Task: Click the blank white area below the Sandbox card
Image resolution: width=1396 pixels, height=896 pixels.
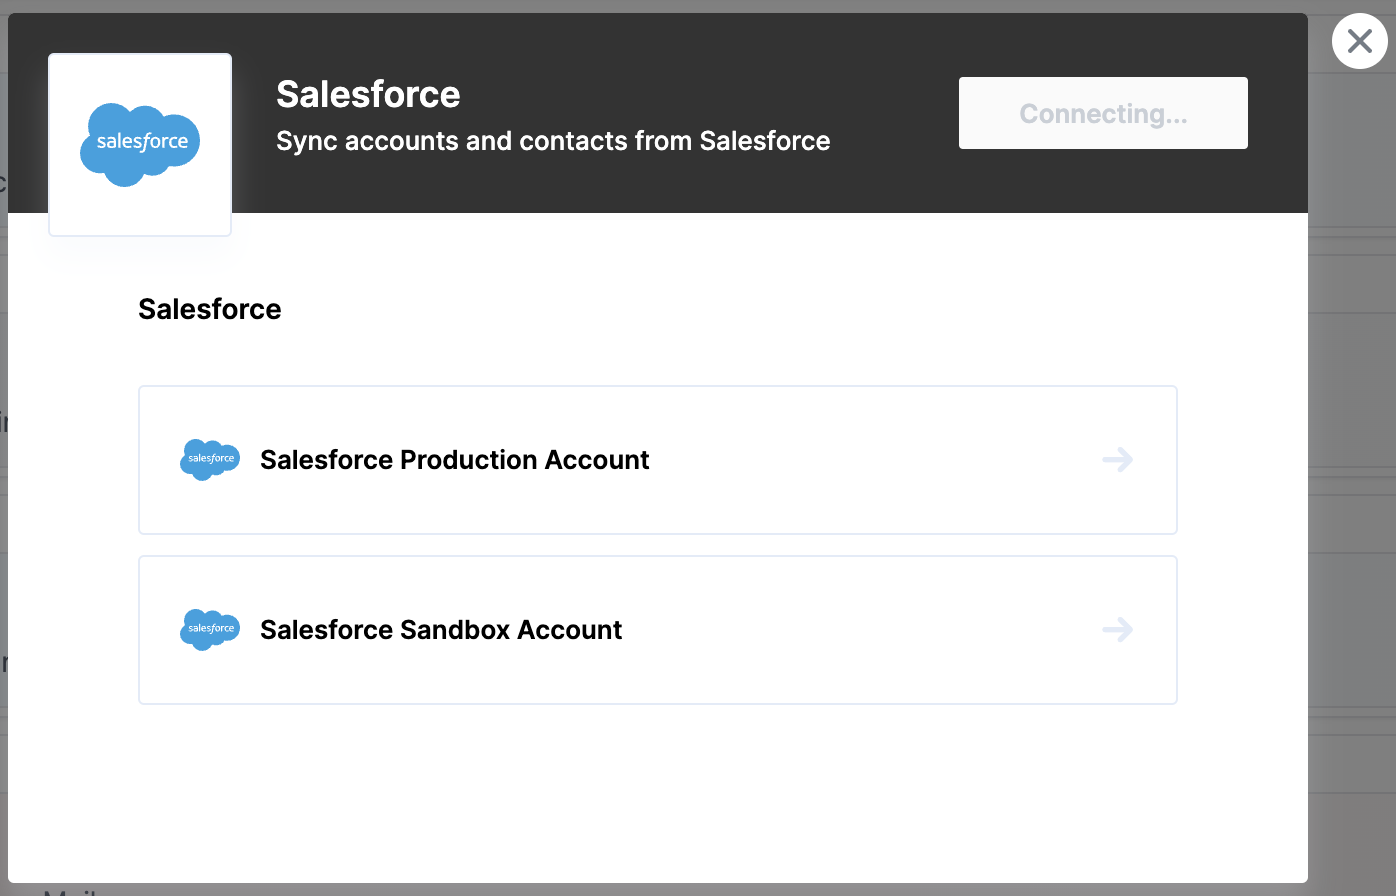Action: coord(657,790)
